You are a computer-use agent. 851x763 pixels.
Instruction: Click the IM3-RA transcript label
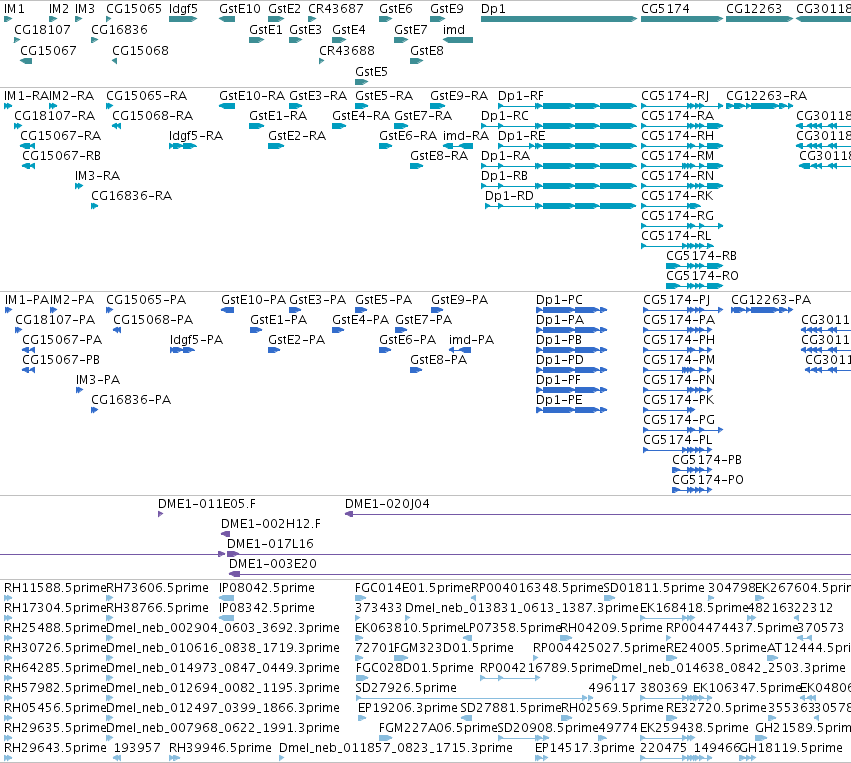coord(98,176)
